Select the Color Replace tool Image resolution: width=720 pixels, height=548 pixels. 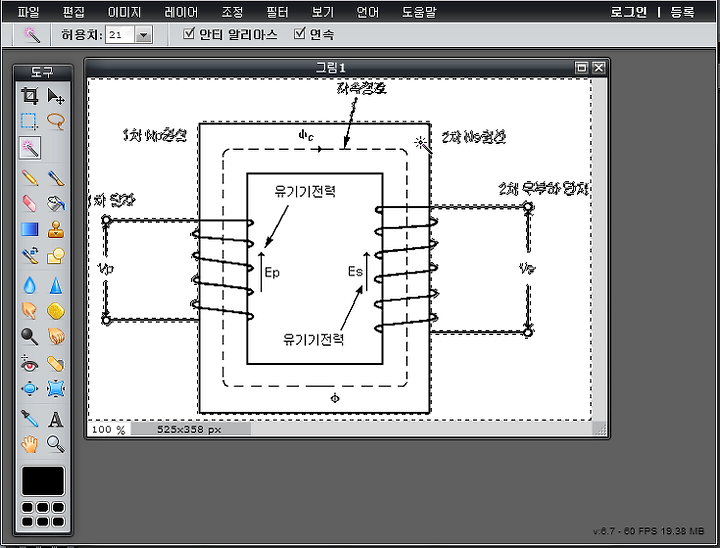29,255
